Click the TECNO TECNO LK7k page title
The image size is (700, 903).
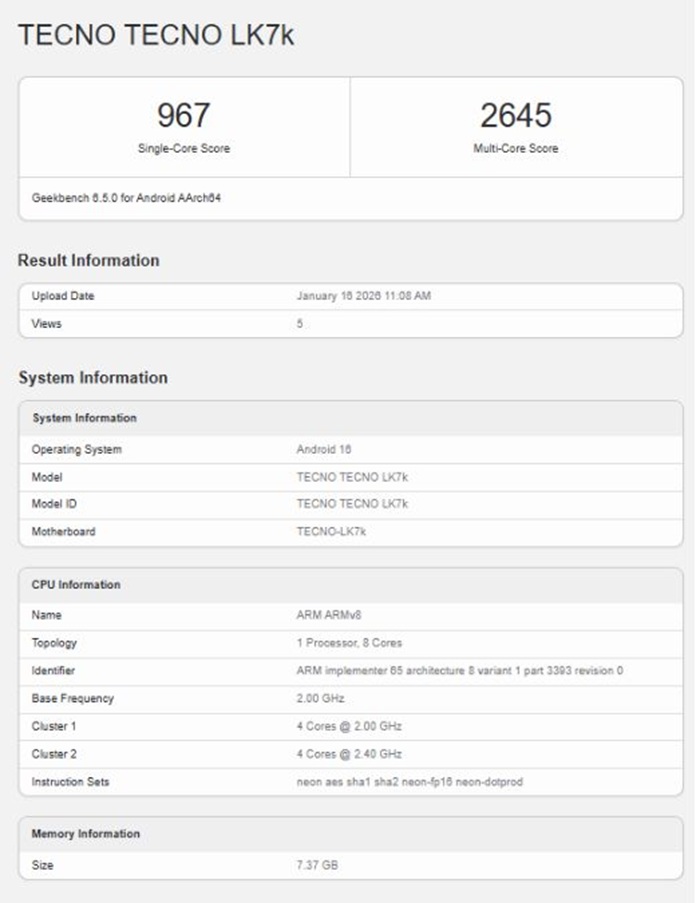pyautogui.click(x=156, y=35)
